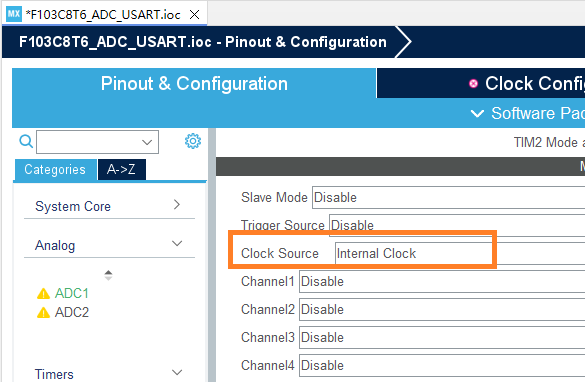585x382 pixels.
Task: Select the Categories tab
Action: (55, 169)
